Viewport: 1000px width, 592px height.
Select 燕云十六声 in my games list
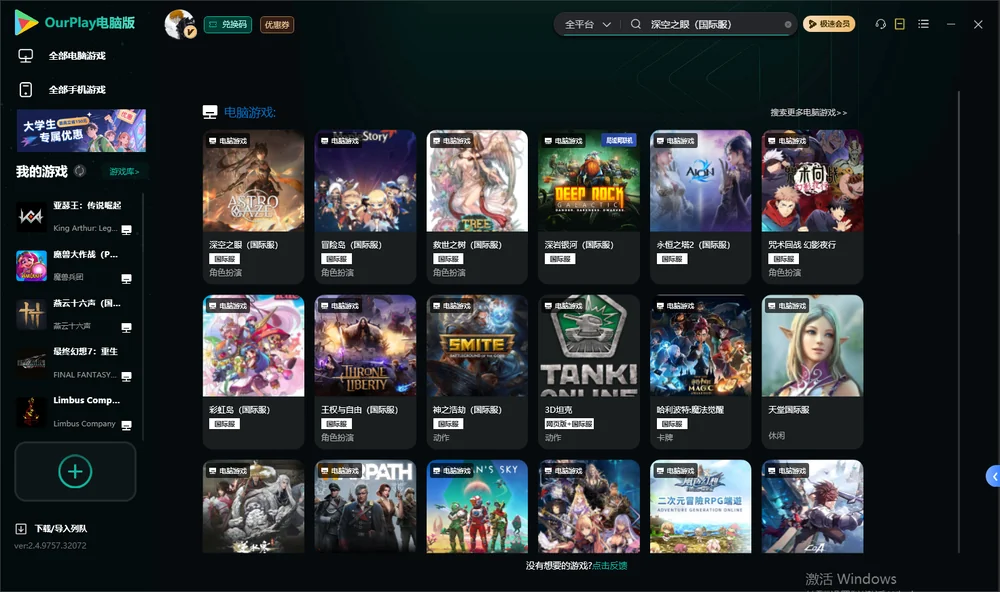[75, 314]
